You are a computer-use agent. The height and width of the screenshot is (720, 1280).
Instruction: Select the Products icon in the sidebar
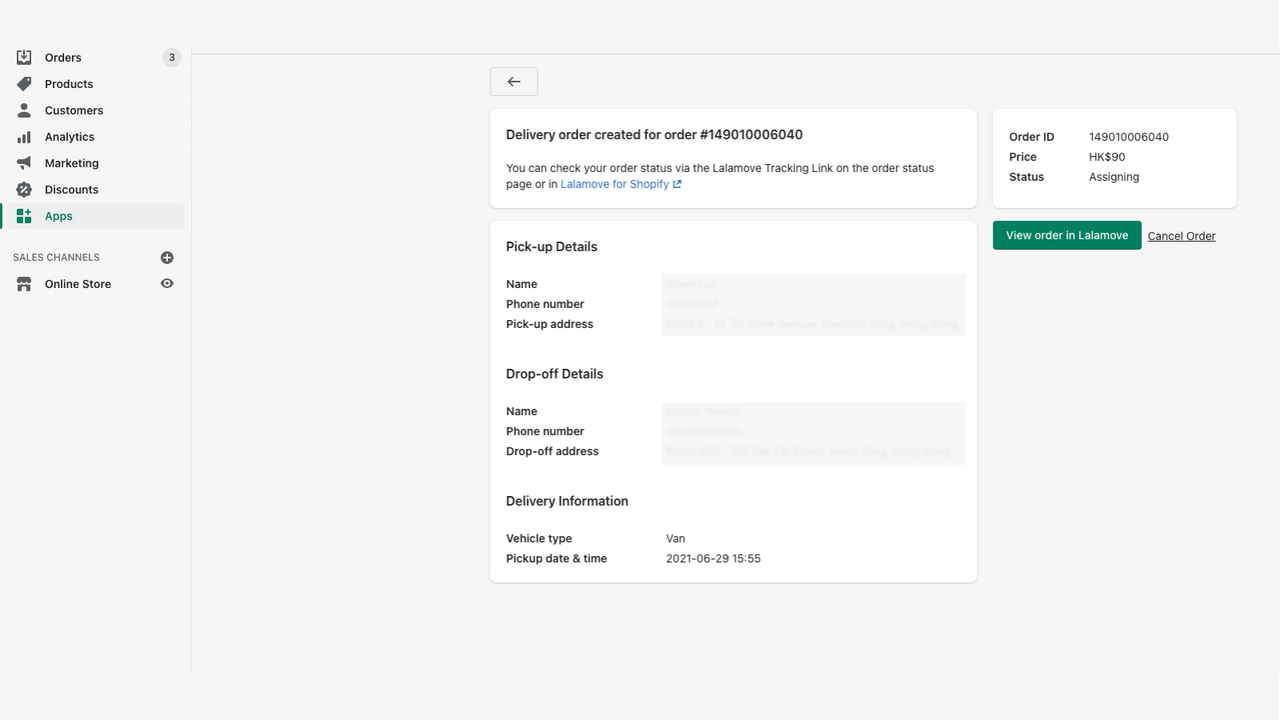click(24, 84)
